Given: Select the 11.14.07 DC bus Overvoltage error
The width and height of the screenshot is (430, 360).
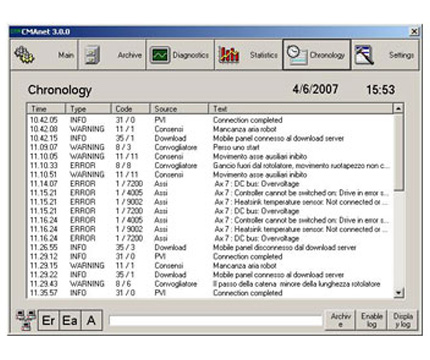Looking at the screenshot, I should point(210,184).
